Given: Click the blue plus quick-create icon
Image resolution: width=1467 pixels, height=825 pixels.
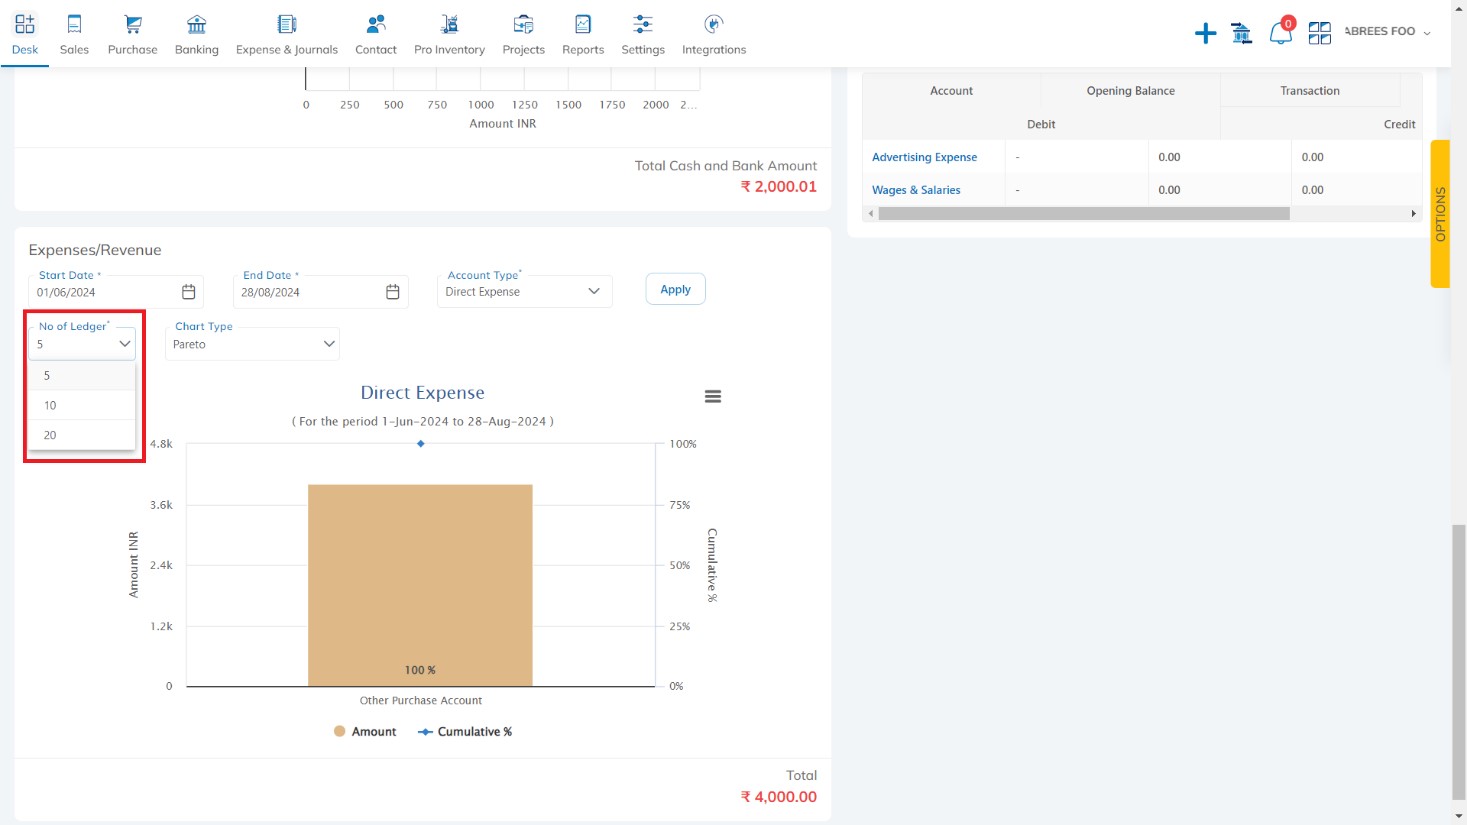Looking at the screenshot, I should pos(1206,33).
